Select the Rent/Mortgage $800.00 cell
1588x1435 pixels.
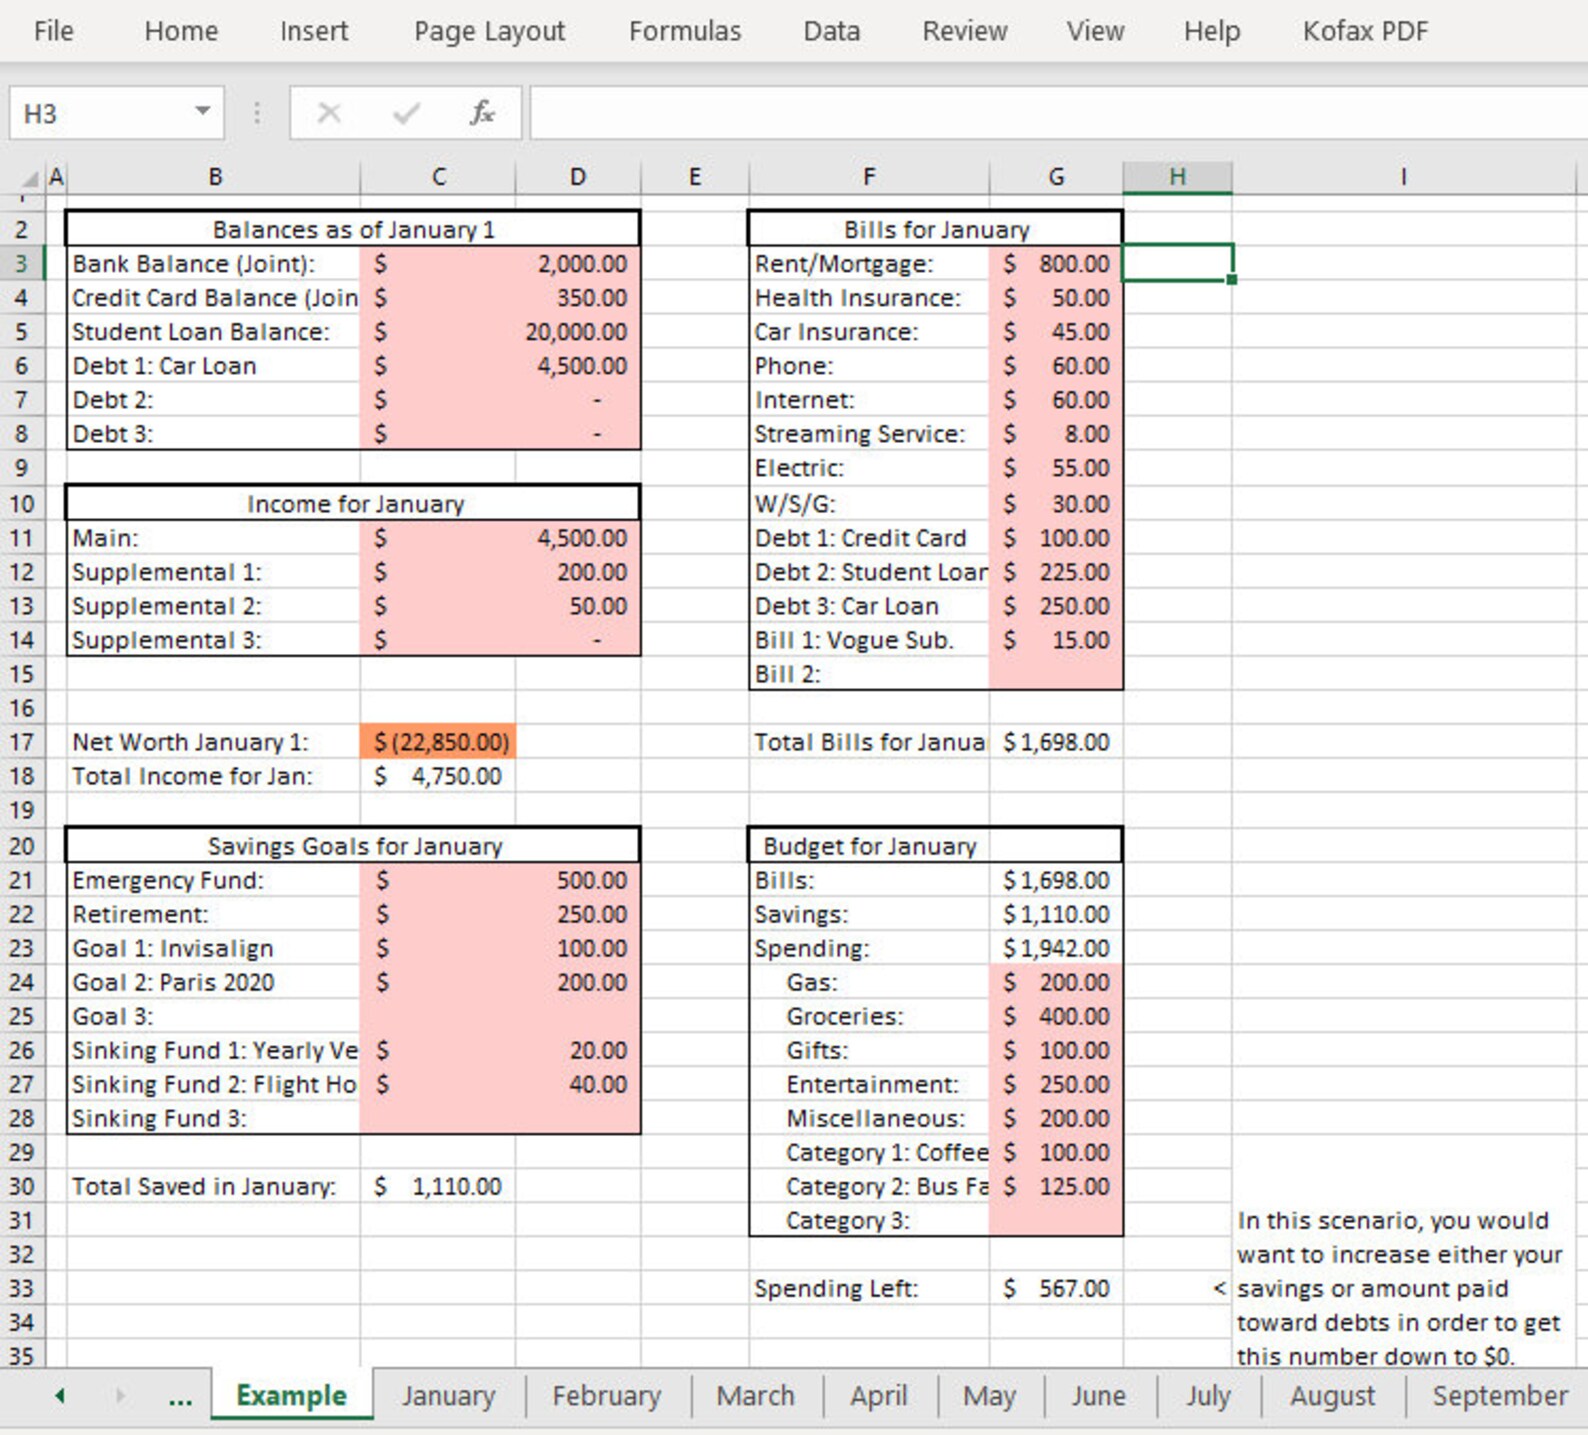1056,264
